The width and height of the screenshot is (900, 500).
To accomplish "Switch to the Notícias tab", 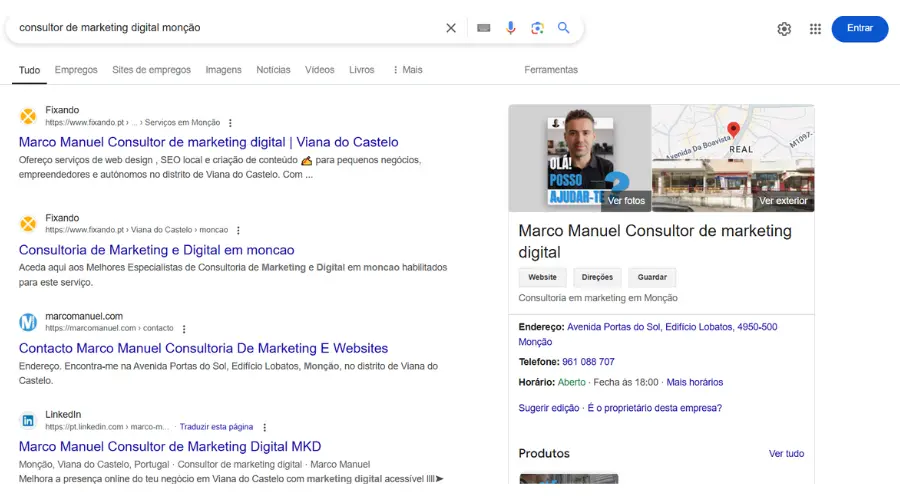I will click(273, 69).
